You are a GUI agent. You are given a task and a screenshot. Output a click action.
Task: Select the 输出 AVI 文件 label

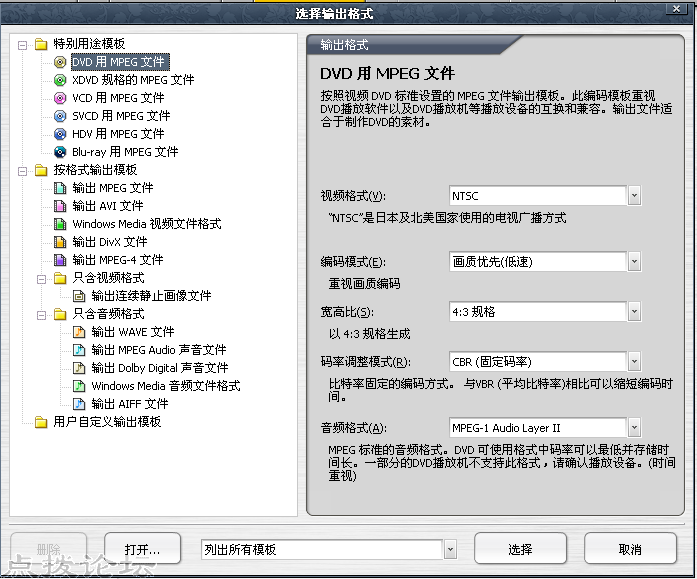[108, 206]
